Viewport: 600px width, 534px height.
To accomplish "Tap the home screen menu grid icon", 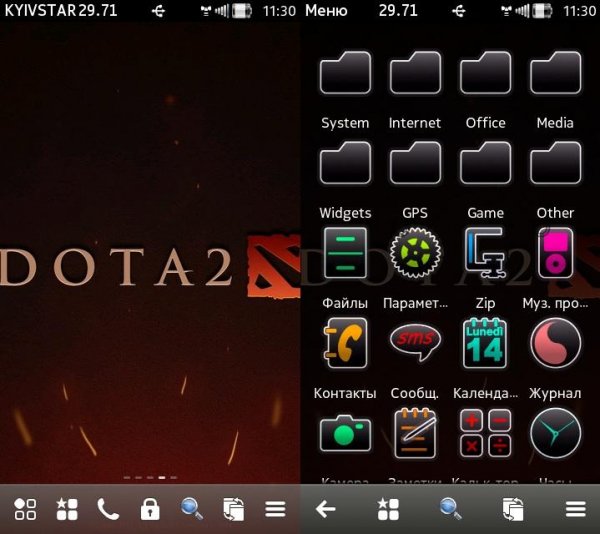I will 25,509.
